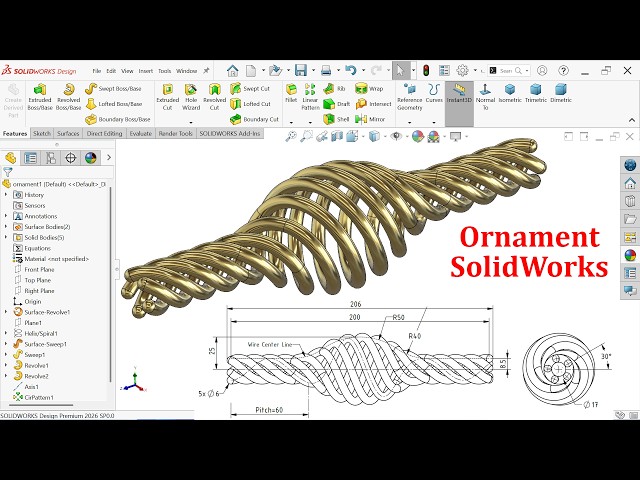This screenshot has height=480, width=640.
Task: Expand the Surface Bodies(2) folder
Action: tap(6, 227)
